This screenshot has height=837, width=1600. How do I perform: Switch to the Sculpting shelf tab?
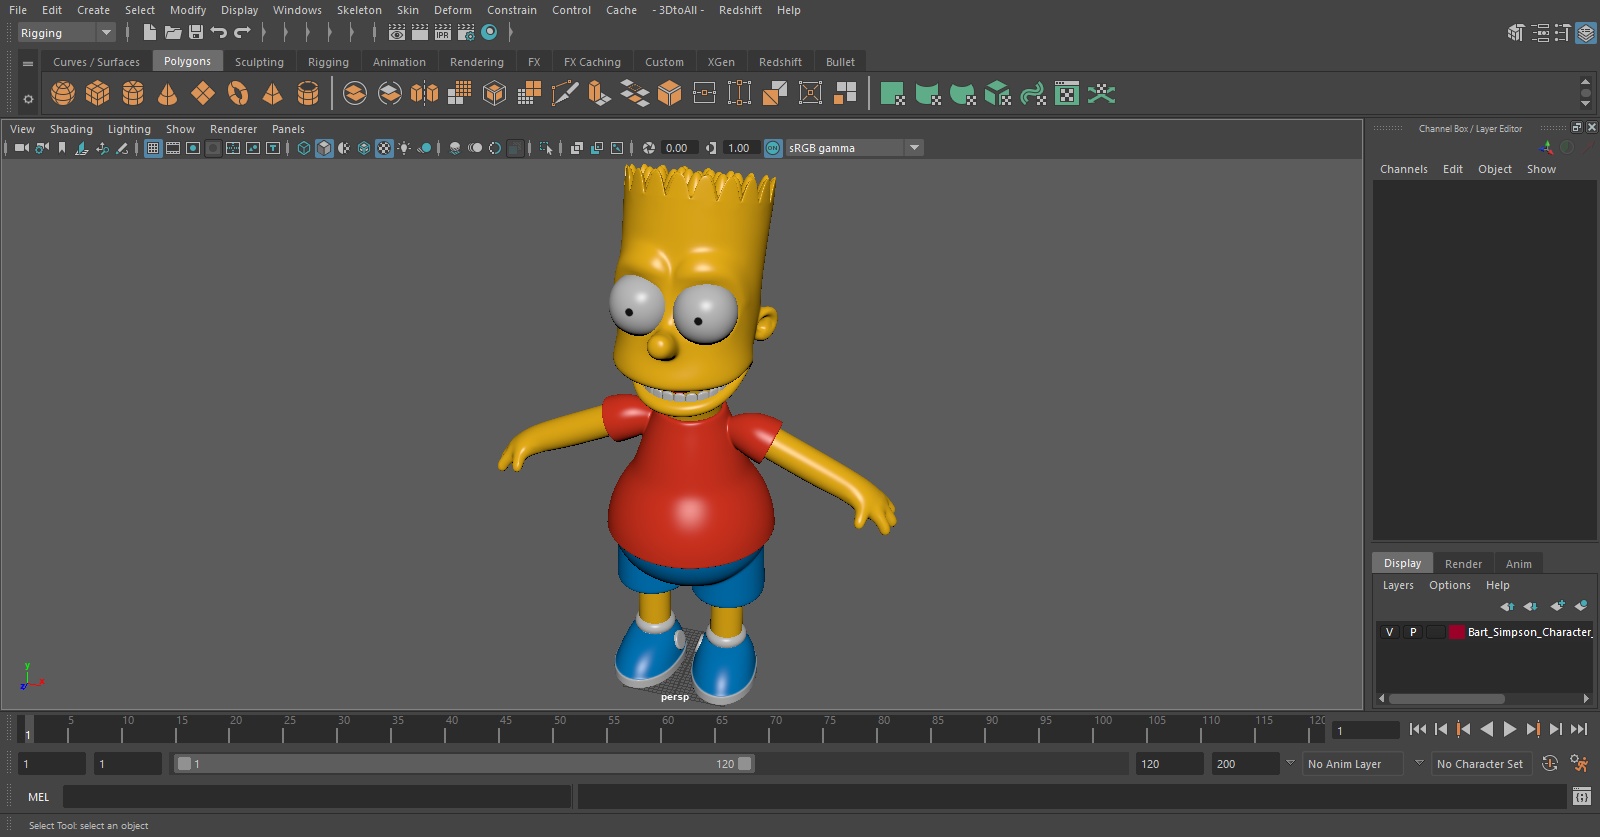(259, 62)
